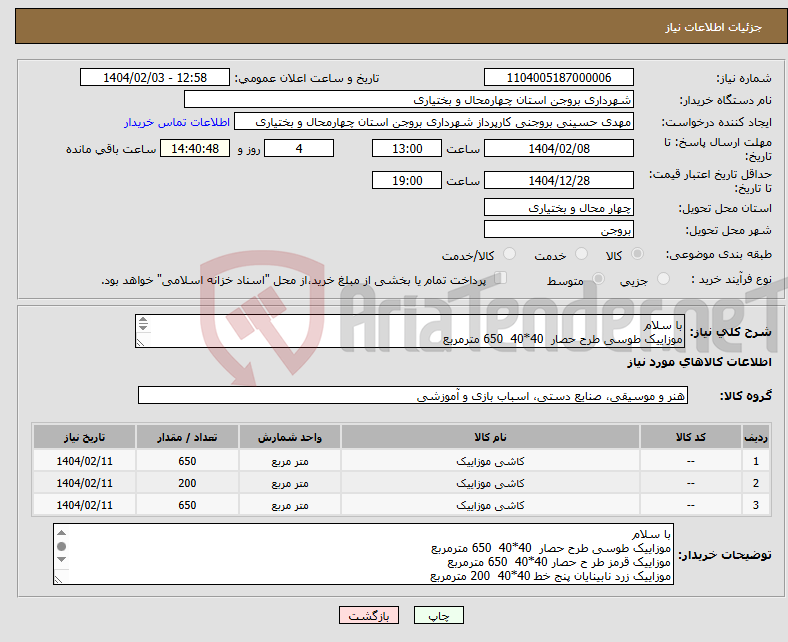Click the متر مربع unit in row 2
The height and width of the screenshot is (642, 788).
pos(289,484)
